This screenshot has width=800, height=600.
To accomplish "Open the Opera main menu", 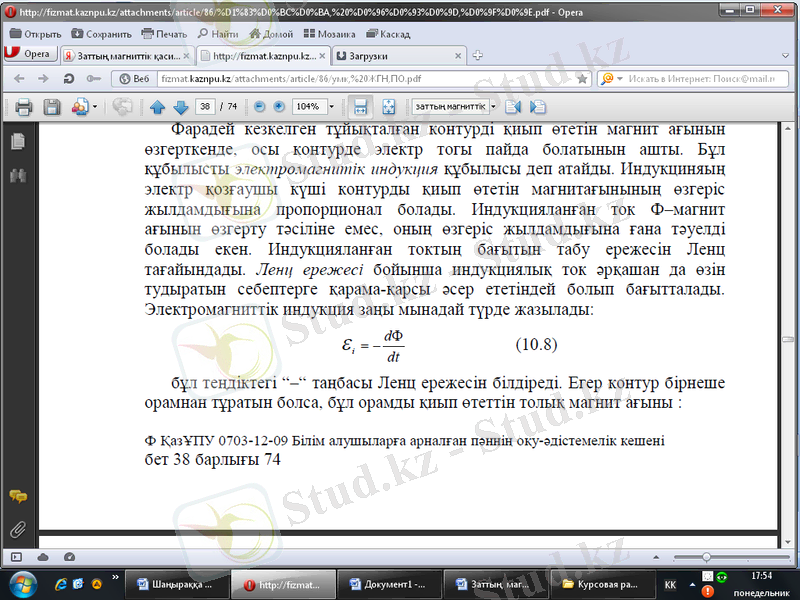I will click(x=30, y=54).
